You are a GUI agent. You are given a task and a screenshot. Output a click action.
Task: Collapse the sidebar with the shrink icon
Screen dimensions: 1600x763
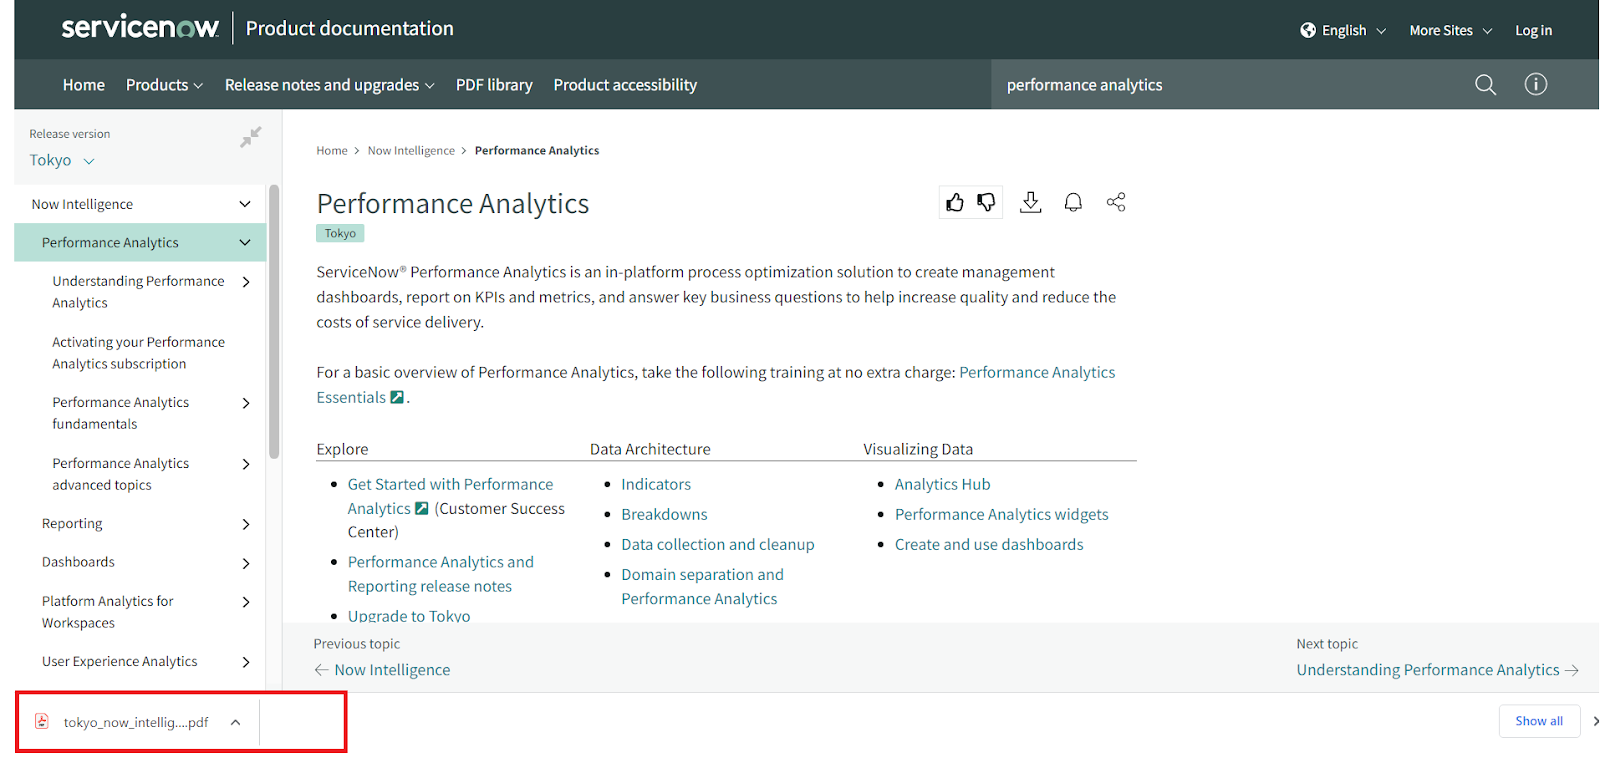(250, 137)
